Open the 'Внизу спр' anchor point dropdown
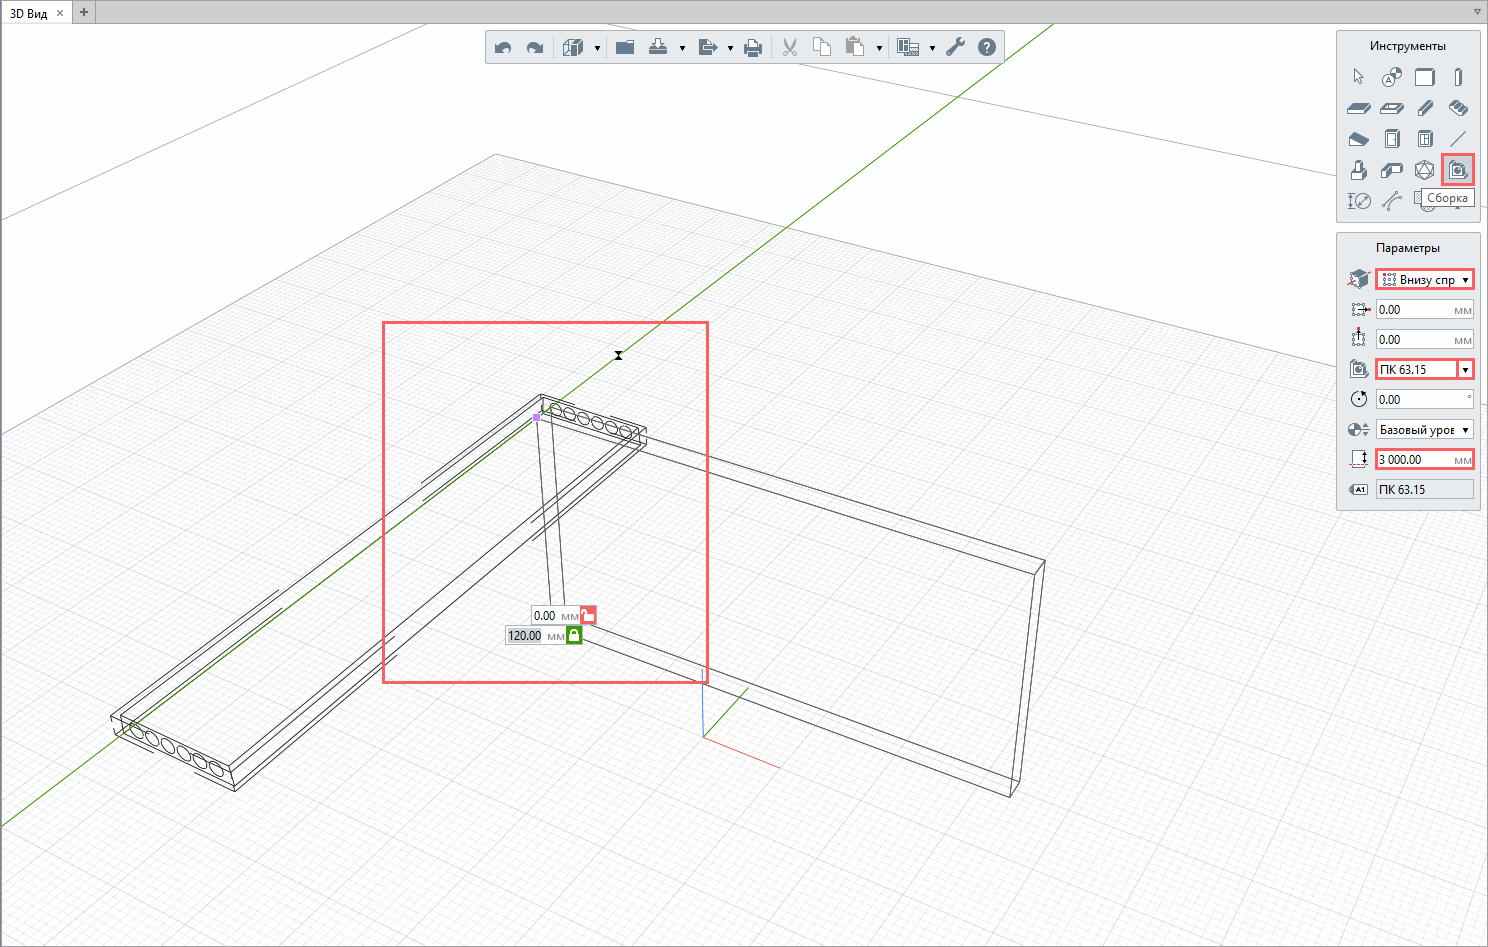This screenshot has width=1488, height=947. click(1425, 280)
